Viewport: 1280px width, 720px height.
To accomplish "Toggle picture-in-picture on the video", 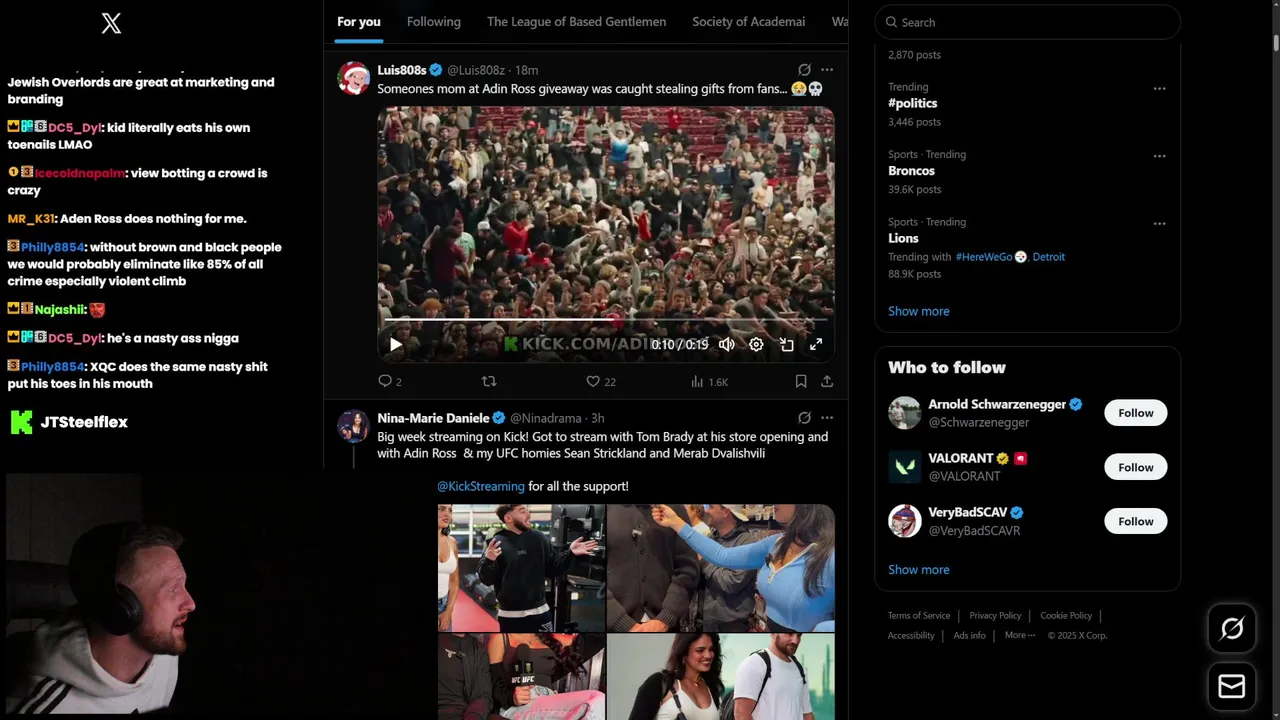I will [x=787, y=344].
